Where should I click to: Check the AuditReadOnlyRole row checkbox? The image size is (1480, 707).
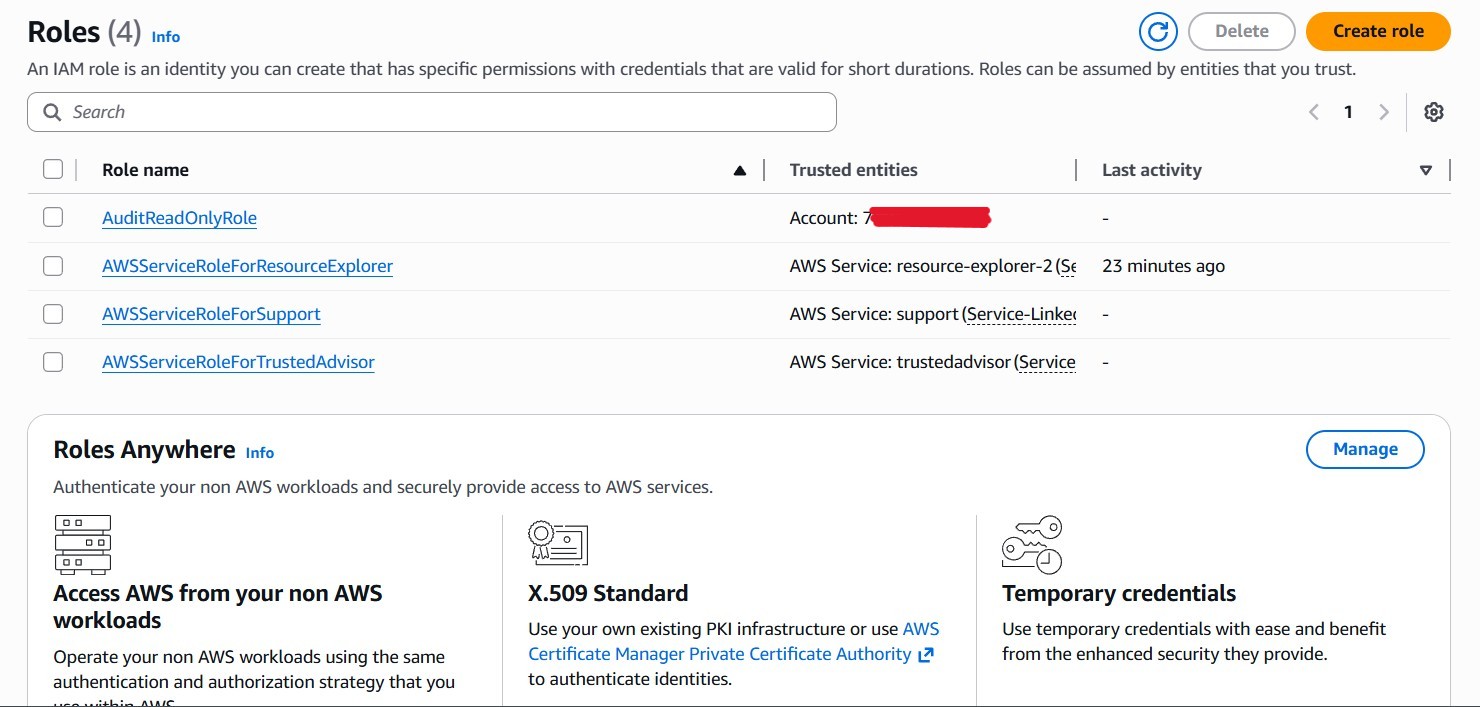[53, 216]
